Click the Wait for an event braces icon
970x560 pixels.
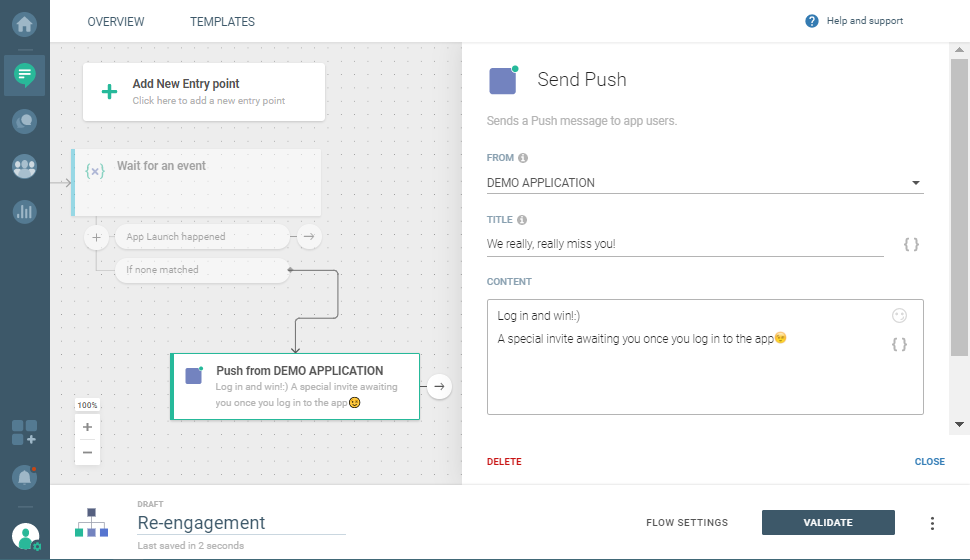click(95, 171)
